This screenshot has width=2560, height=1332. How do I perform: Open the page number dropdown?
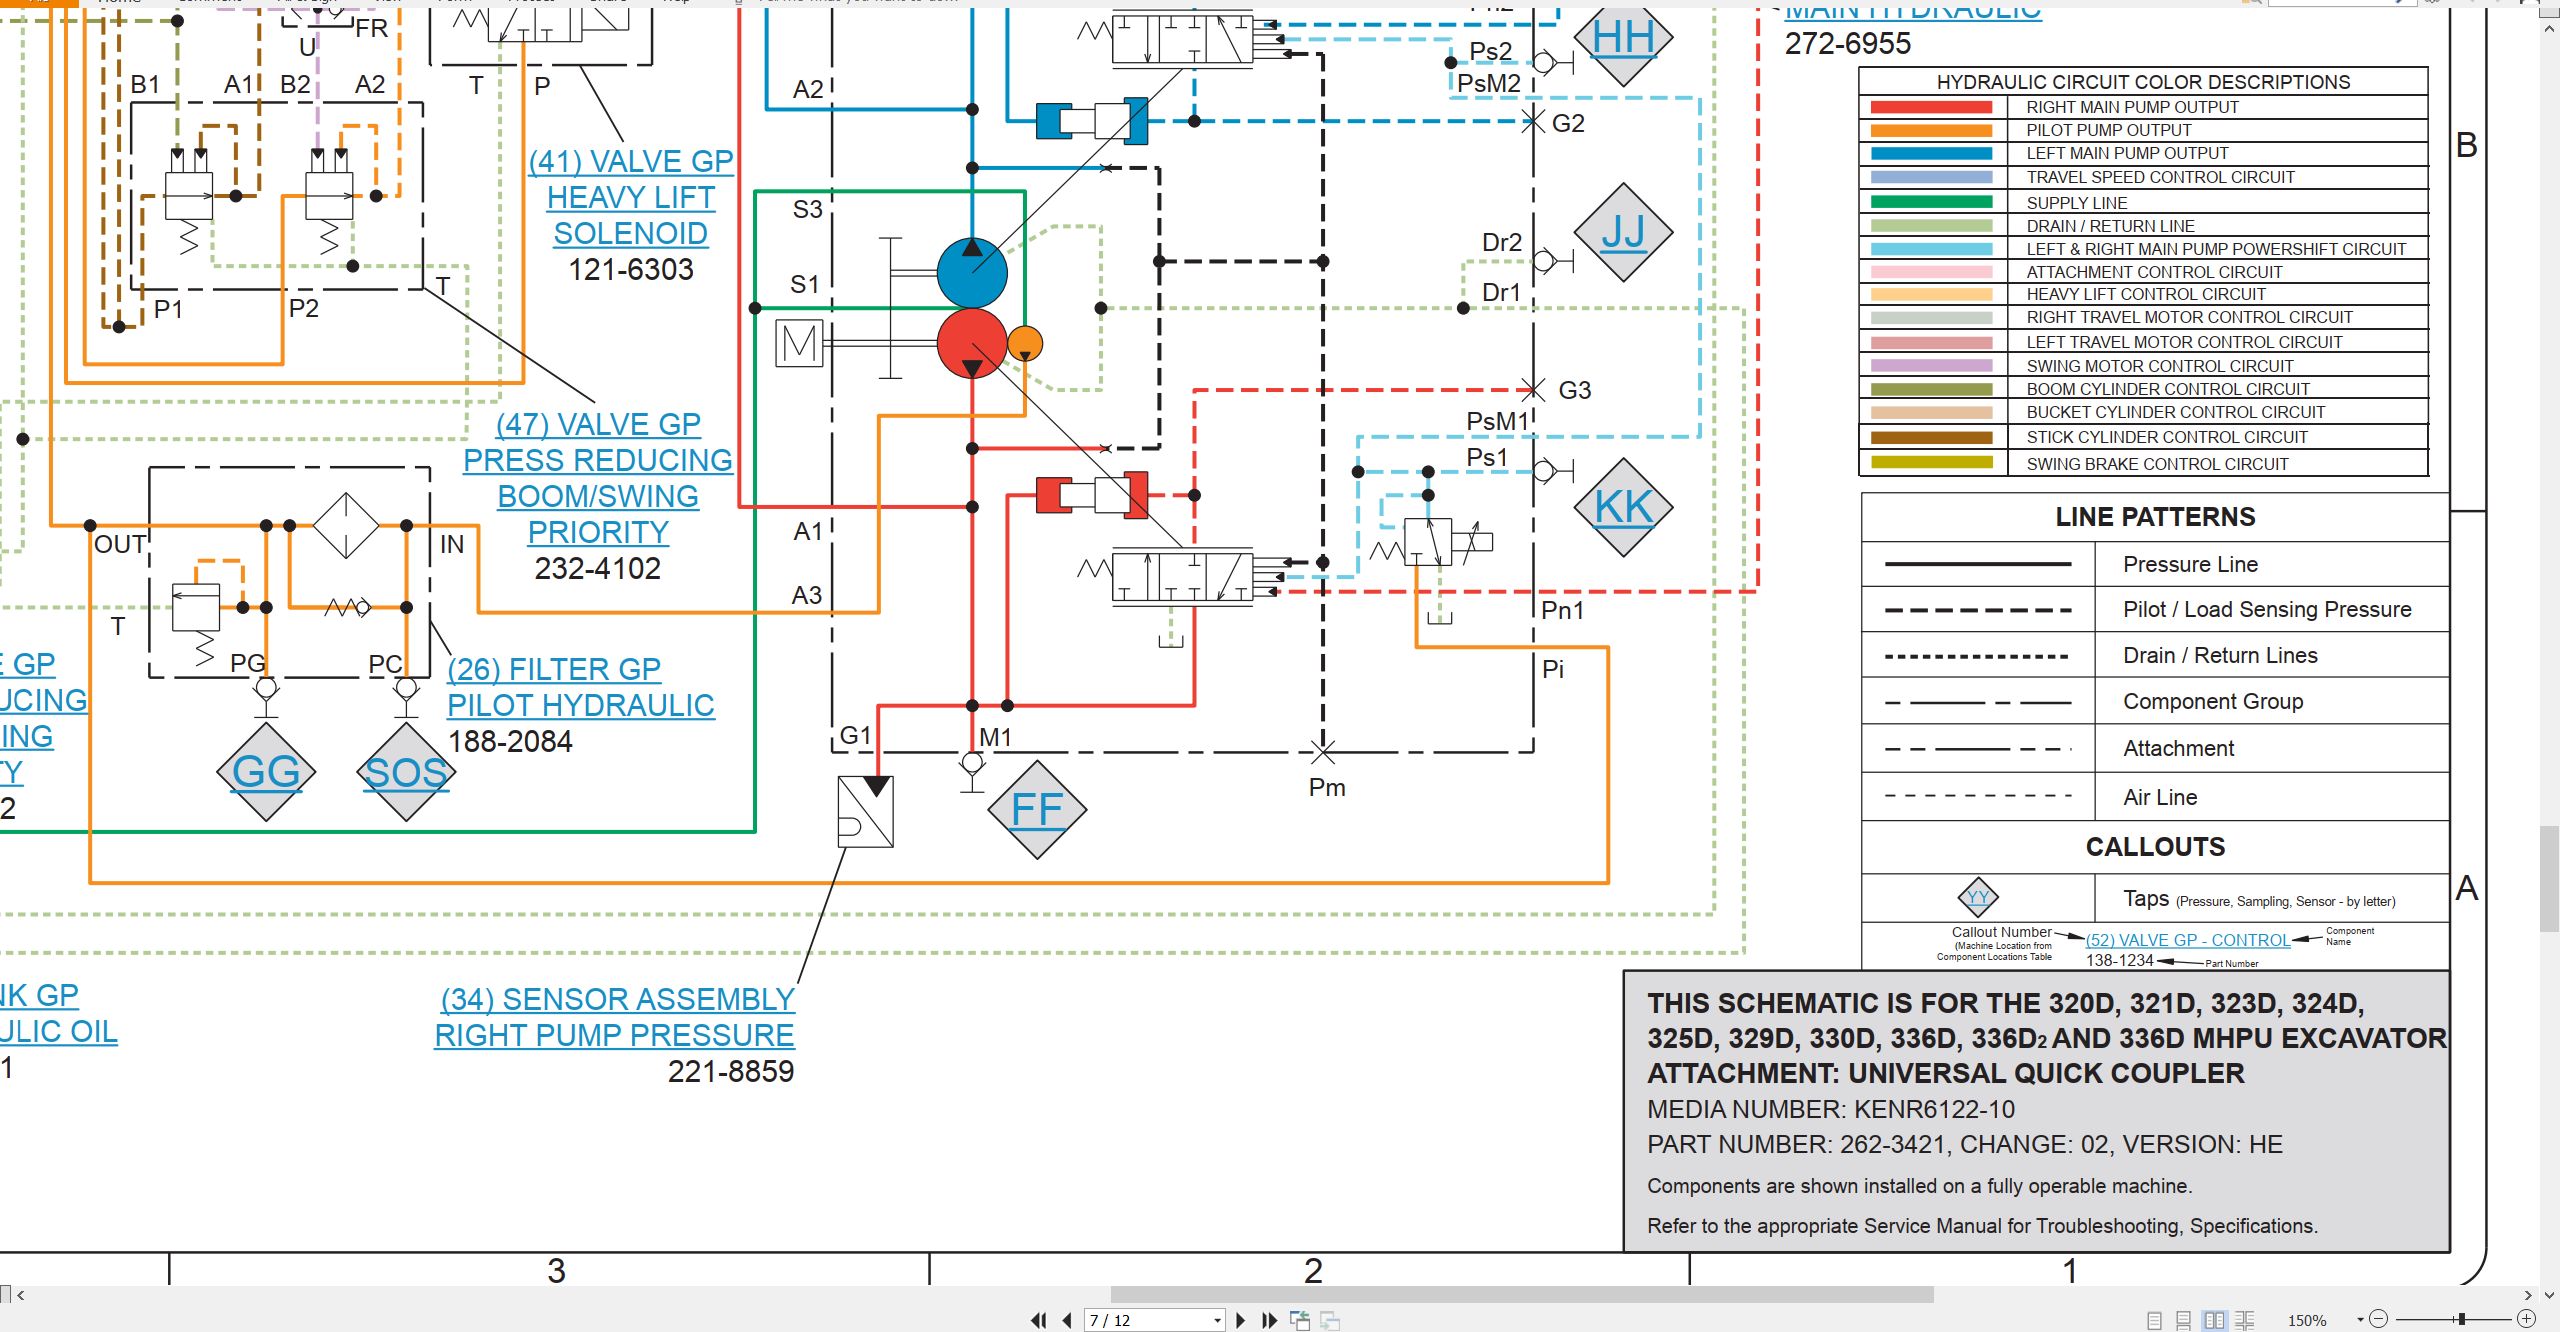click(x=1217, y=1320)
